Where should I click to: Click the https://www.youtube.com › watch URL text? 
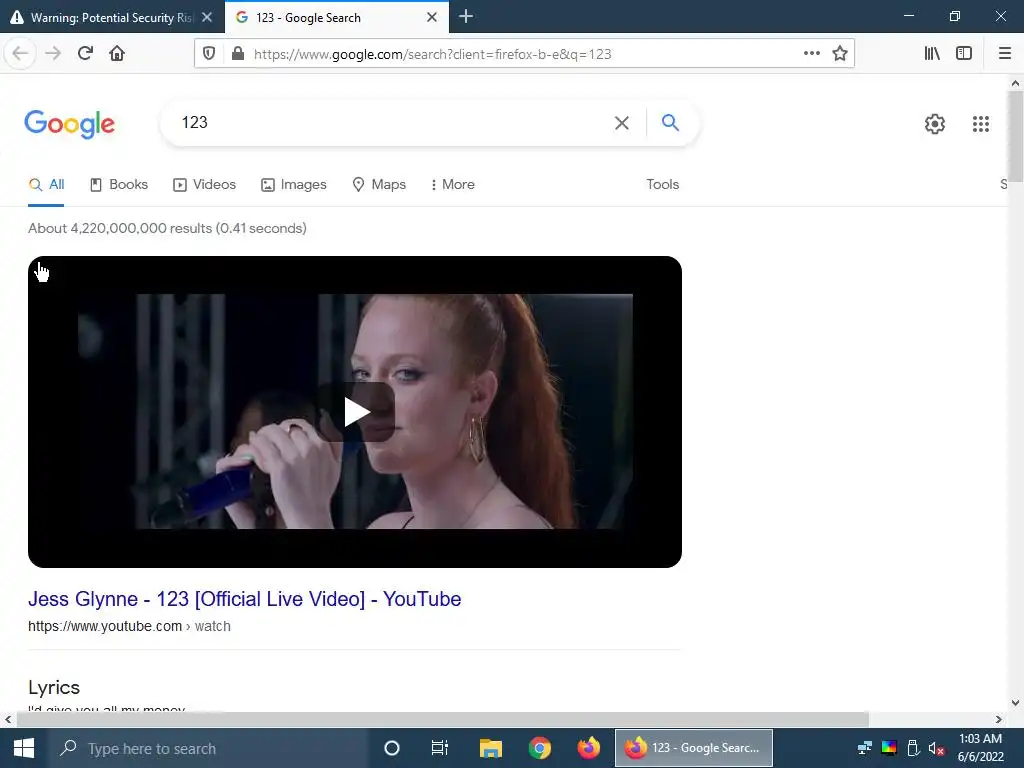point(129,626)
